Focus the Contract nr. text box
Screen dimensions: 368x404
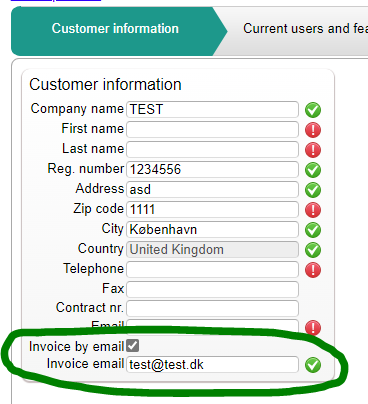click(212, 308)
